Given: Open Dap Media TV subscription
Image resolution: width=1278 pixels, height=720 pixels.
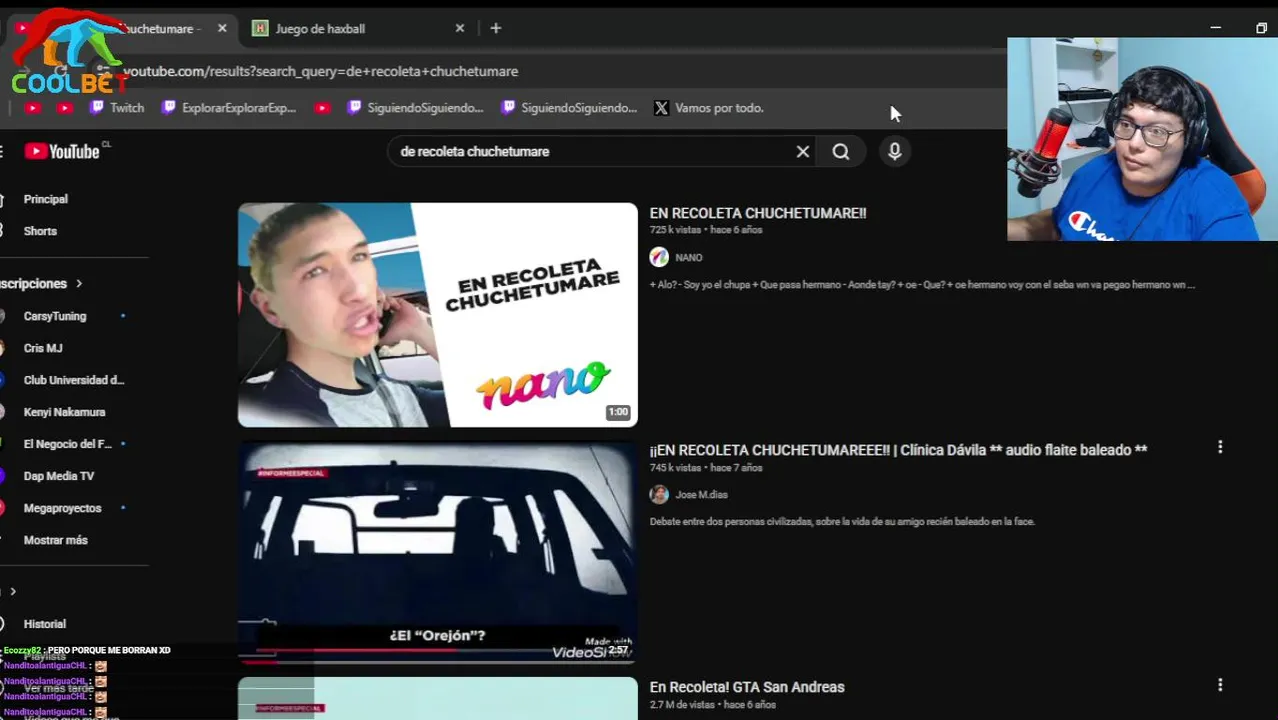Looking at the screenshot, I should (x=59, y=476).
